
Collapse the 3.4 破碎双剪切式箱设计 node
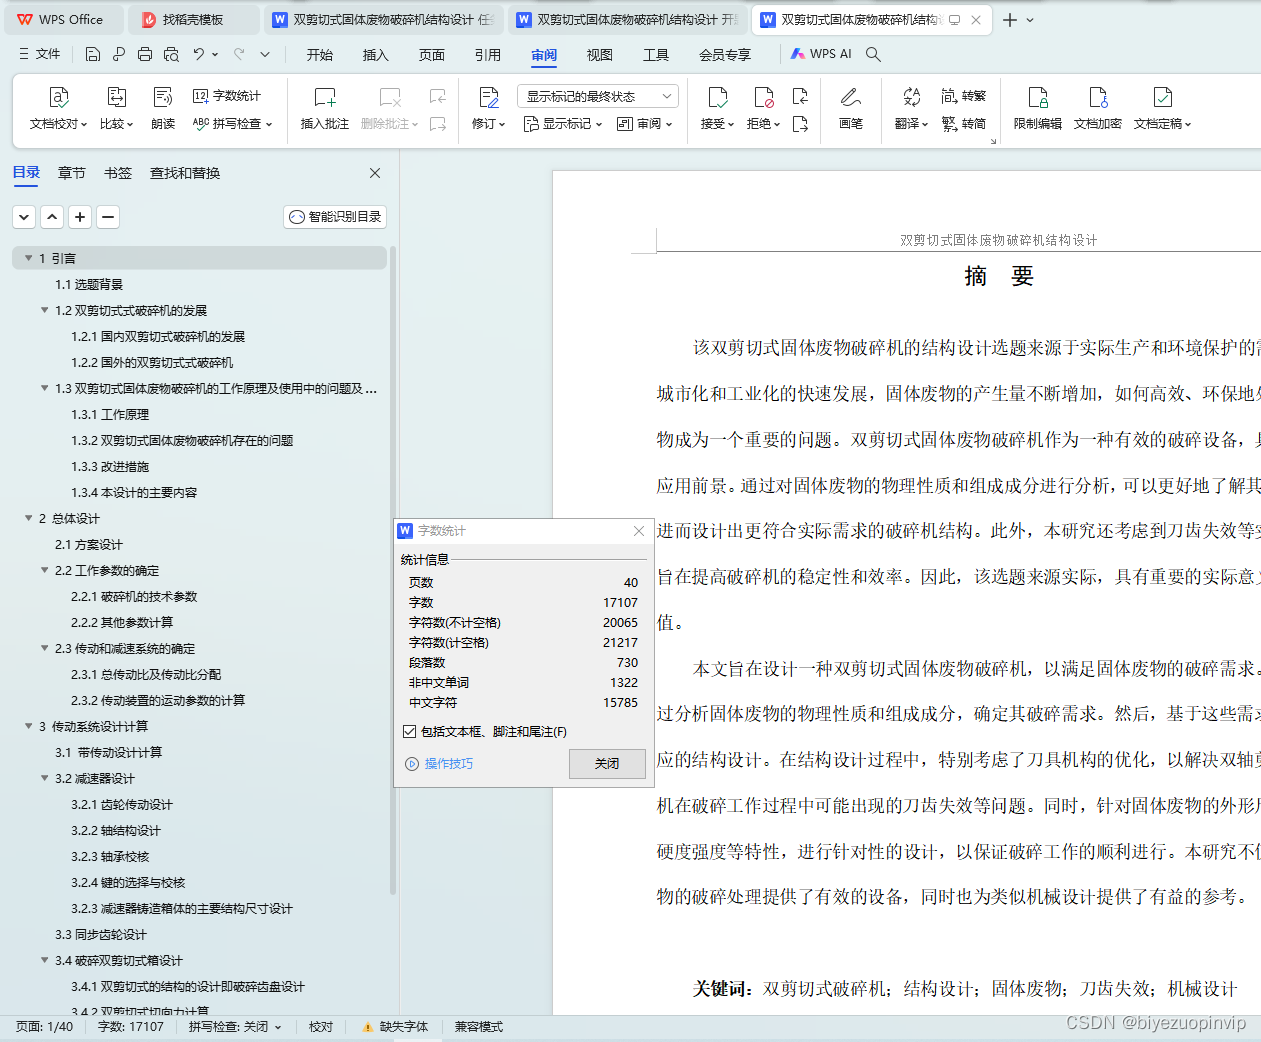[x=44, y=960]
